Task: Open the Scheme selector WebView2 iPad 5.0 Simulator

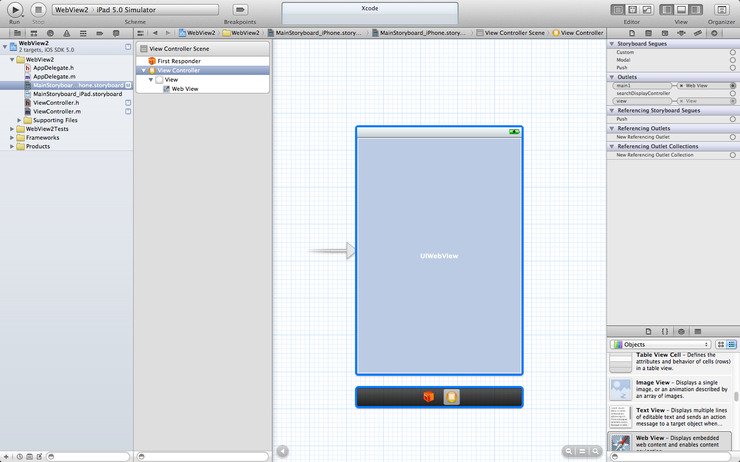Action: click(135, 9)
